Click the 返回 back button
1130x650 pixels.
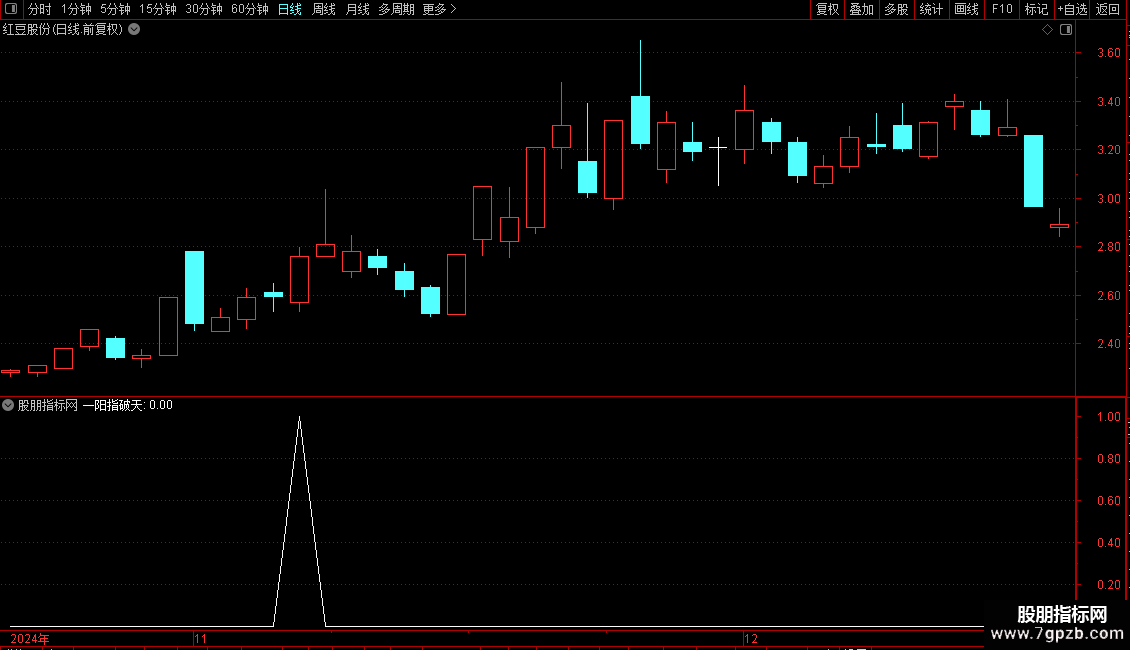[1108, 9]
